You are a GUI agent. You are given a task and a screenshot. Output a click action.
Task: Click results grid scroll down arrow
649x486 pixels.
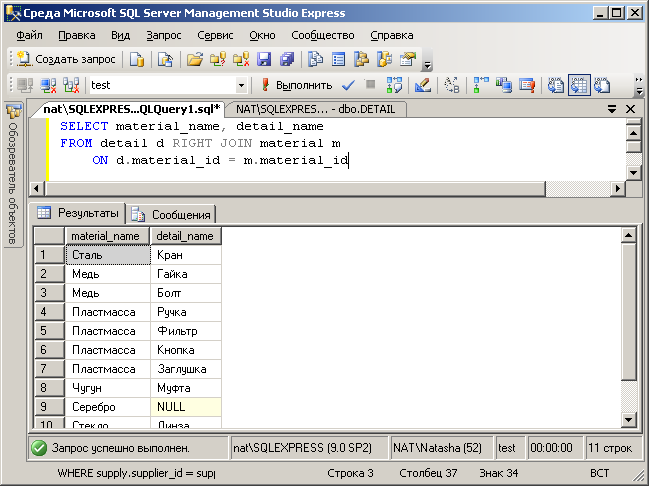coord(629,420)
